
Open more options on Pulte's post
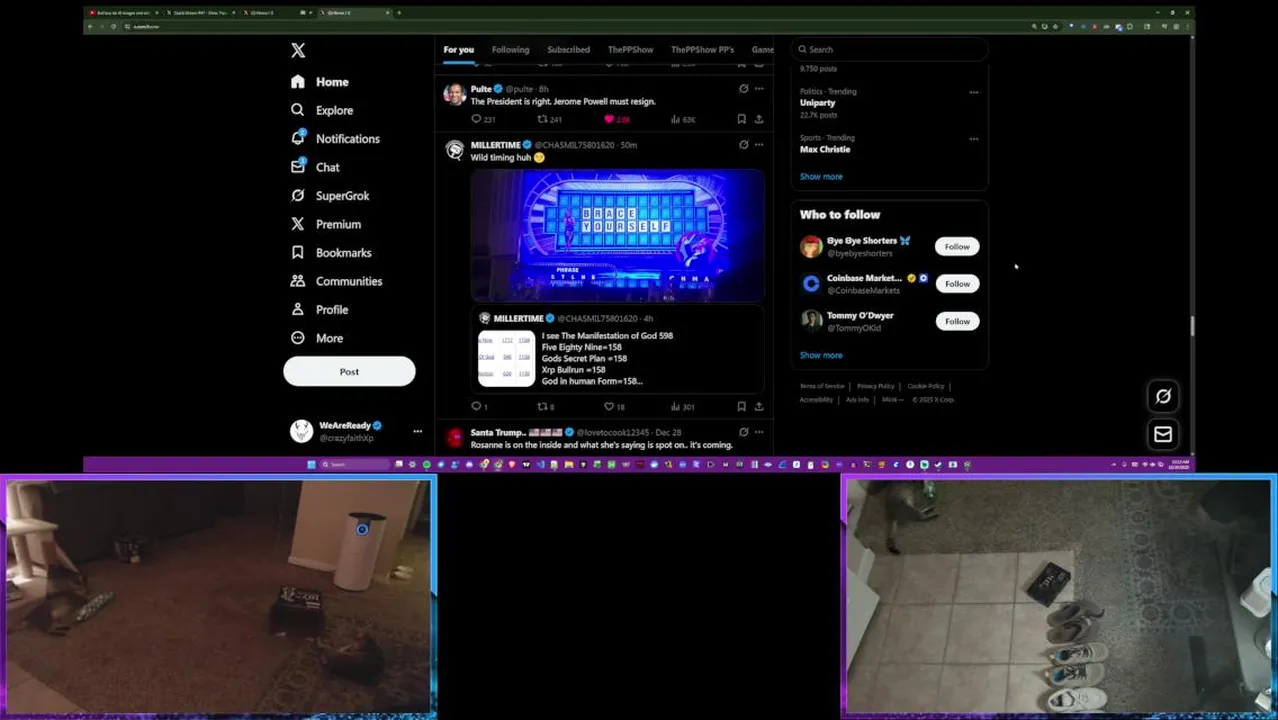click(759, 89)
